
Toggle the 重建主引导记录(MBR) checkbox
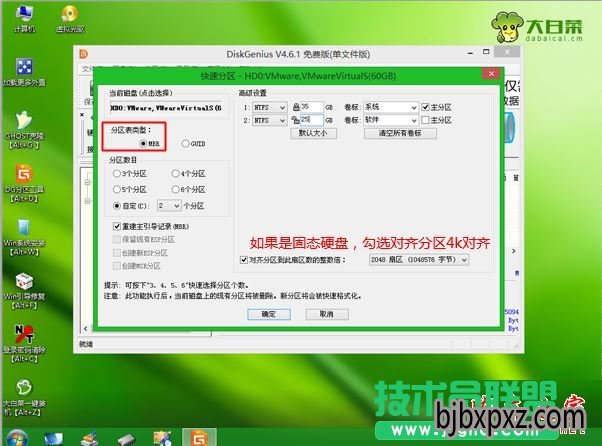[117, 226]
